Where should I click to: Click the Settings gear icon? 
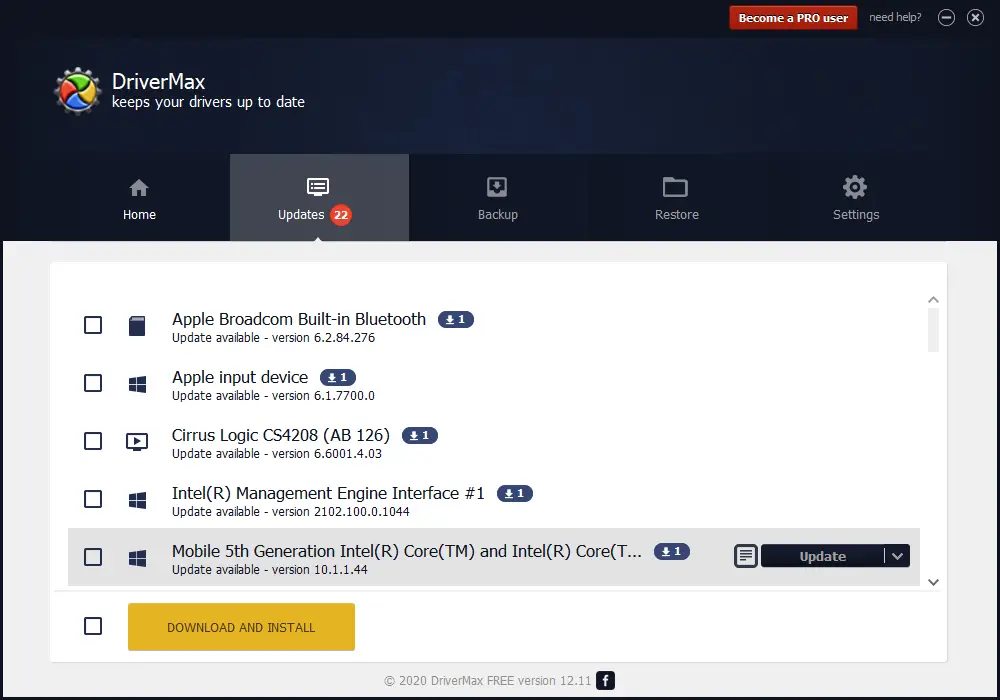(x=855, y=187)
